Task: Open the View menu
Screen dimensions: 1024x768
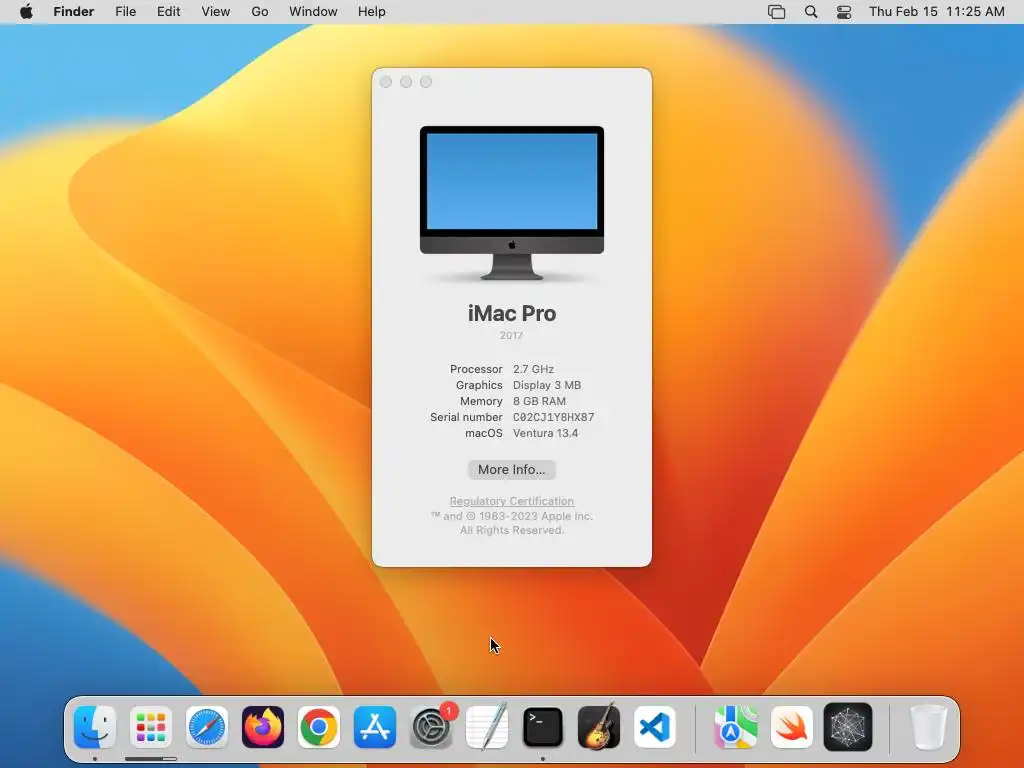Action: pyautogui.click(x=216, y=12)
